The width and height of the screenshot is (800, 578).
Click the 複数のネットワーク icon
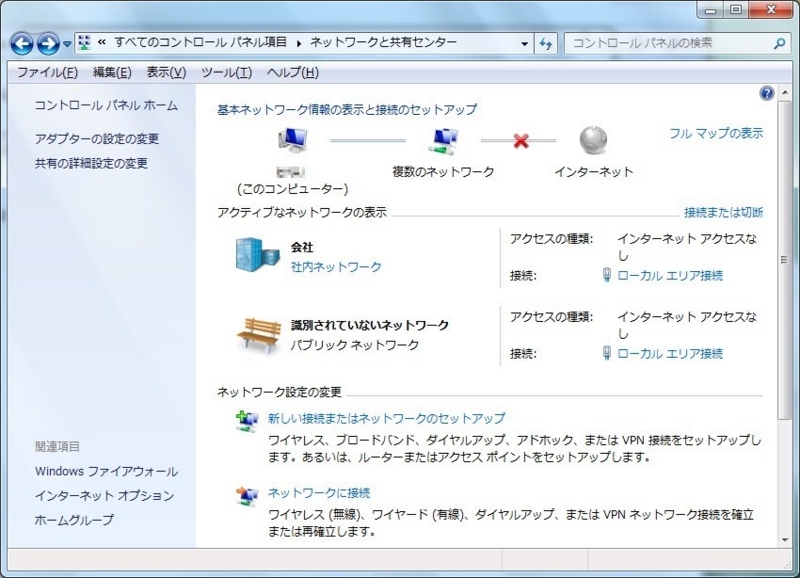click(443, 141)
